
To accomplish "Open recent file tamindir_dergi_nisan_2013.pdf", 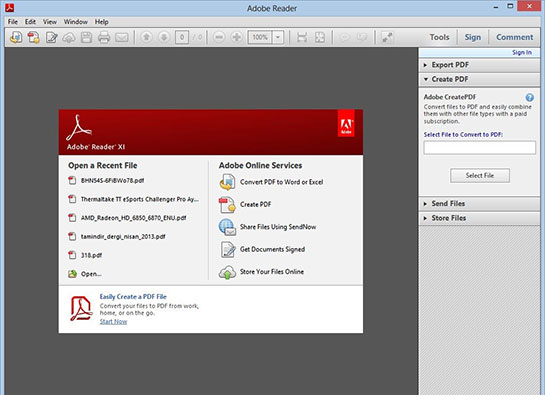I will (x=123, y=237).
